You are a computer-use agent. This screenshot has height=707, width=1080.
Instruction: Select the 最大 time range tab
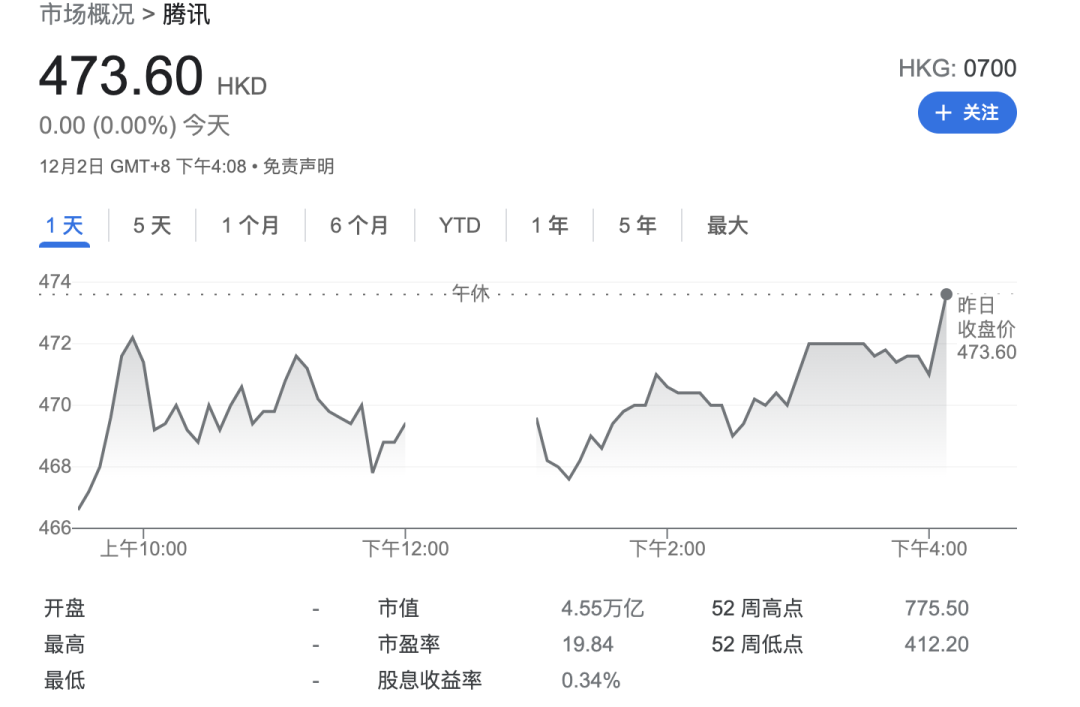(727, 226)
